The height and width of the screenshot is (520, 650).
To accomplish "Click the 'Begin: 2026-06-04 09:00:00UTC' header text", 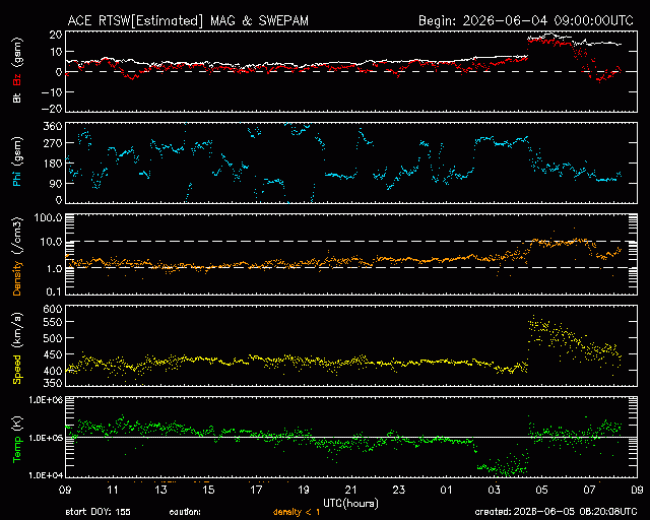I will (526, 21).
